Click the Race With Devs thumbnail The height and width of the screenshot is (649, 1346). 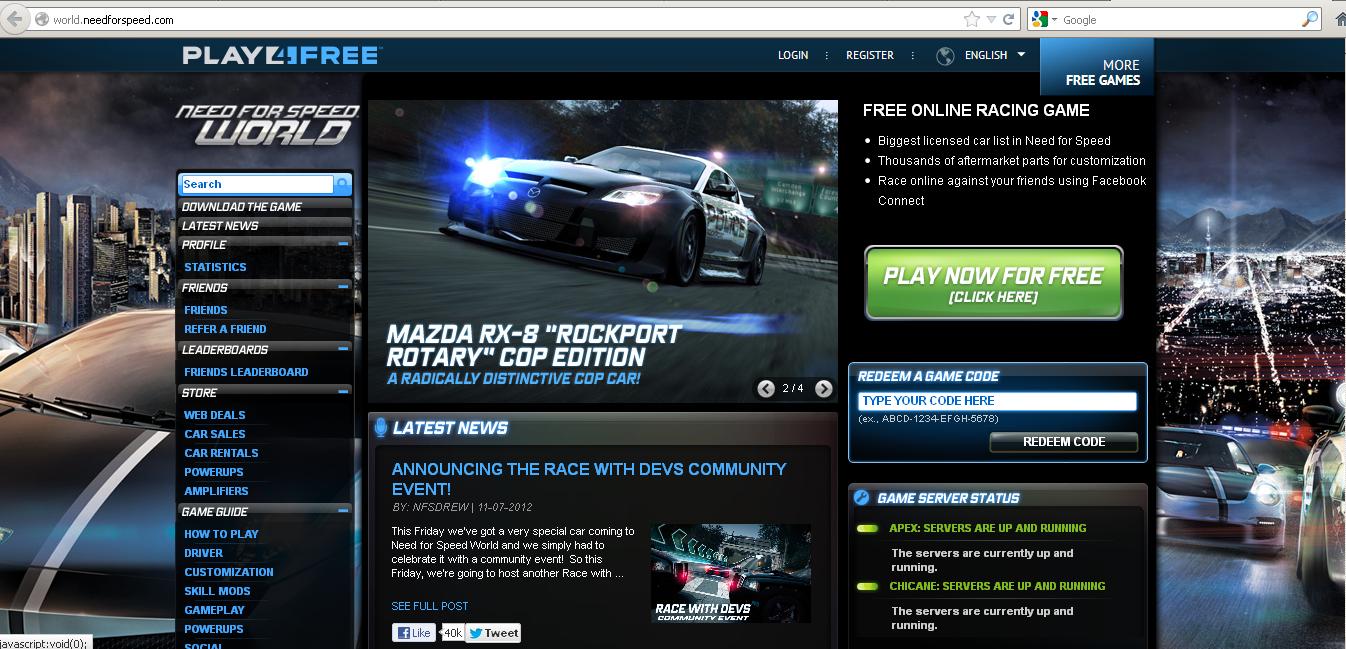click(x=730, y=573)
